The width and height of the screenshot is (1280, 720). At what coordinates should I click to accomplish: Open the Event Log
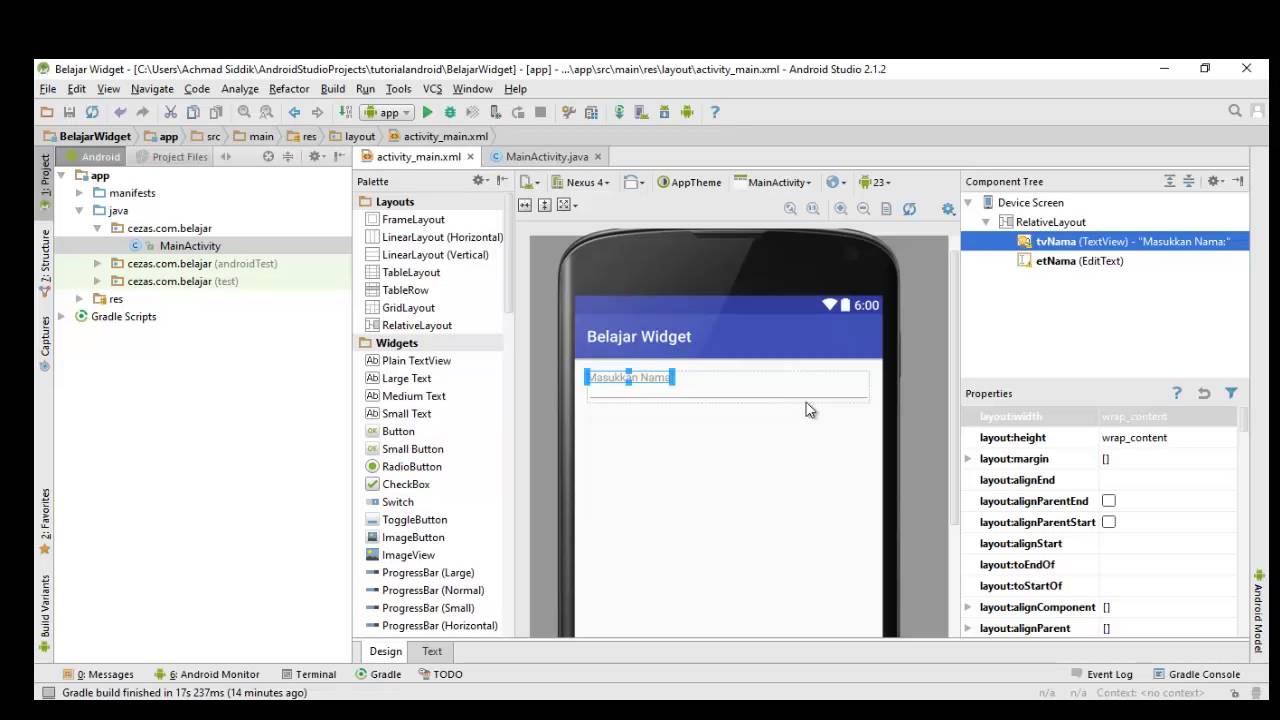pos(1102,674)
